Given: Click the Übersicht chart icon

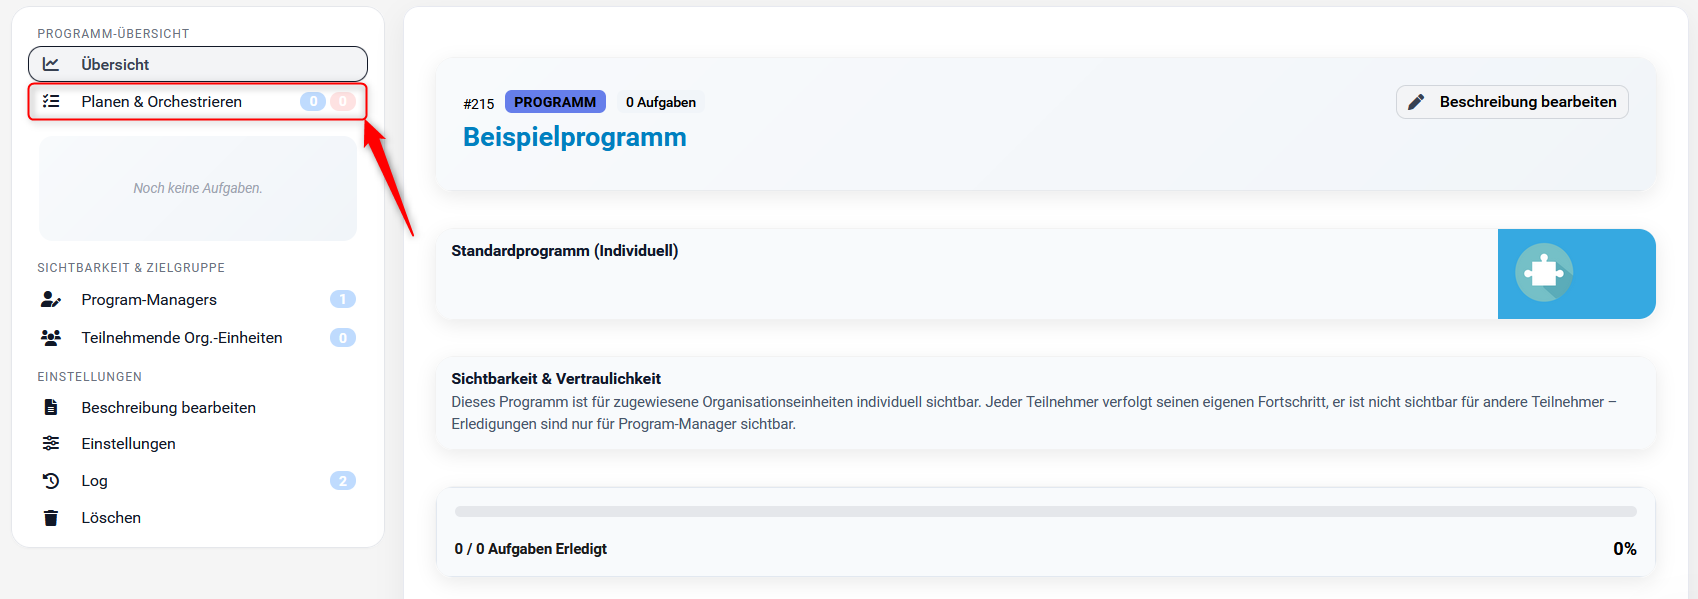Looking at the screenshot, I should click(51, 64).
